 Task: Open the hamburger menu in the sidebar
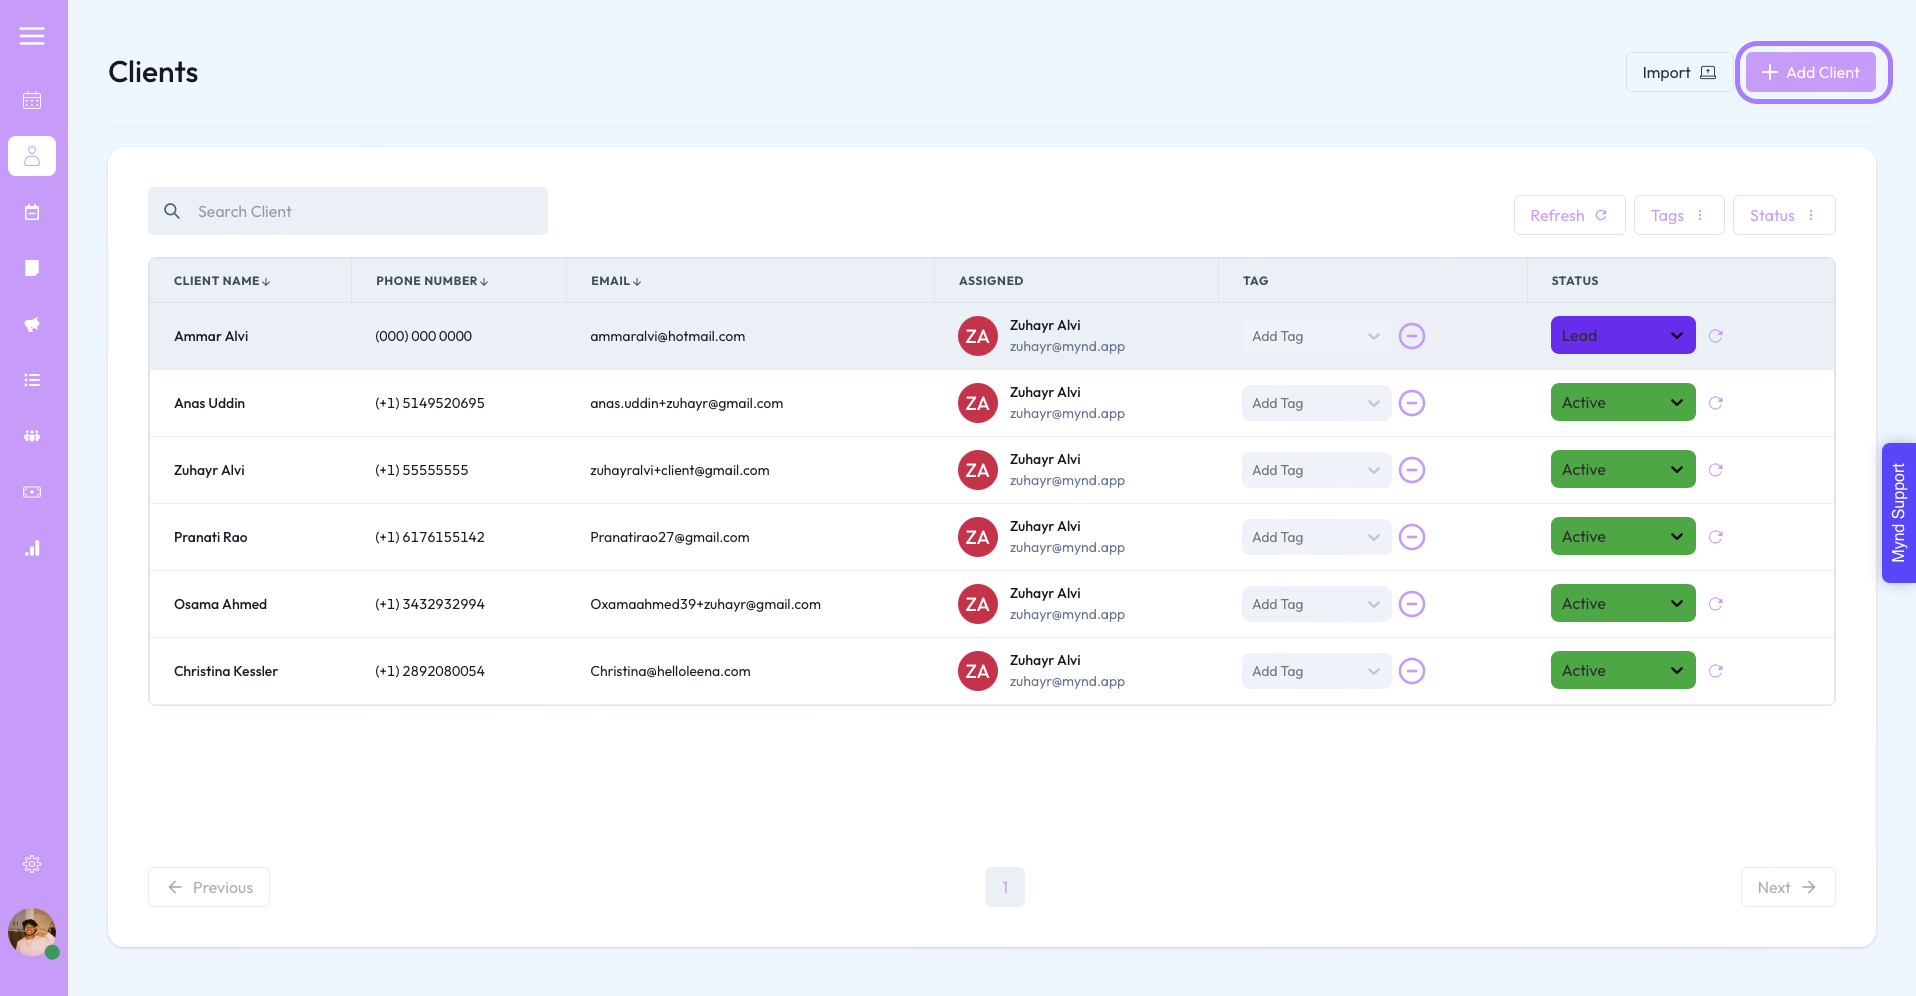click(x=32, y=36)
